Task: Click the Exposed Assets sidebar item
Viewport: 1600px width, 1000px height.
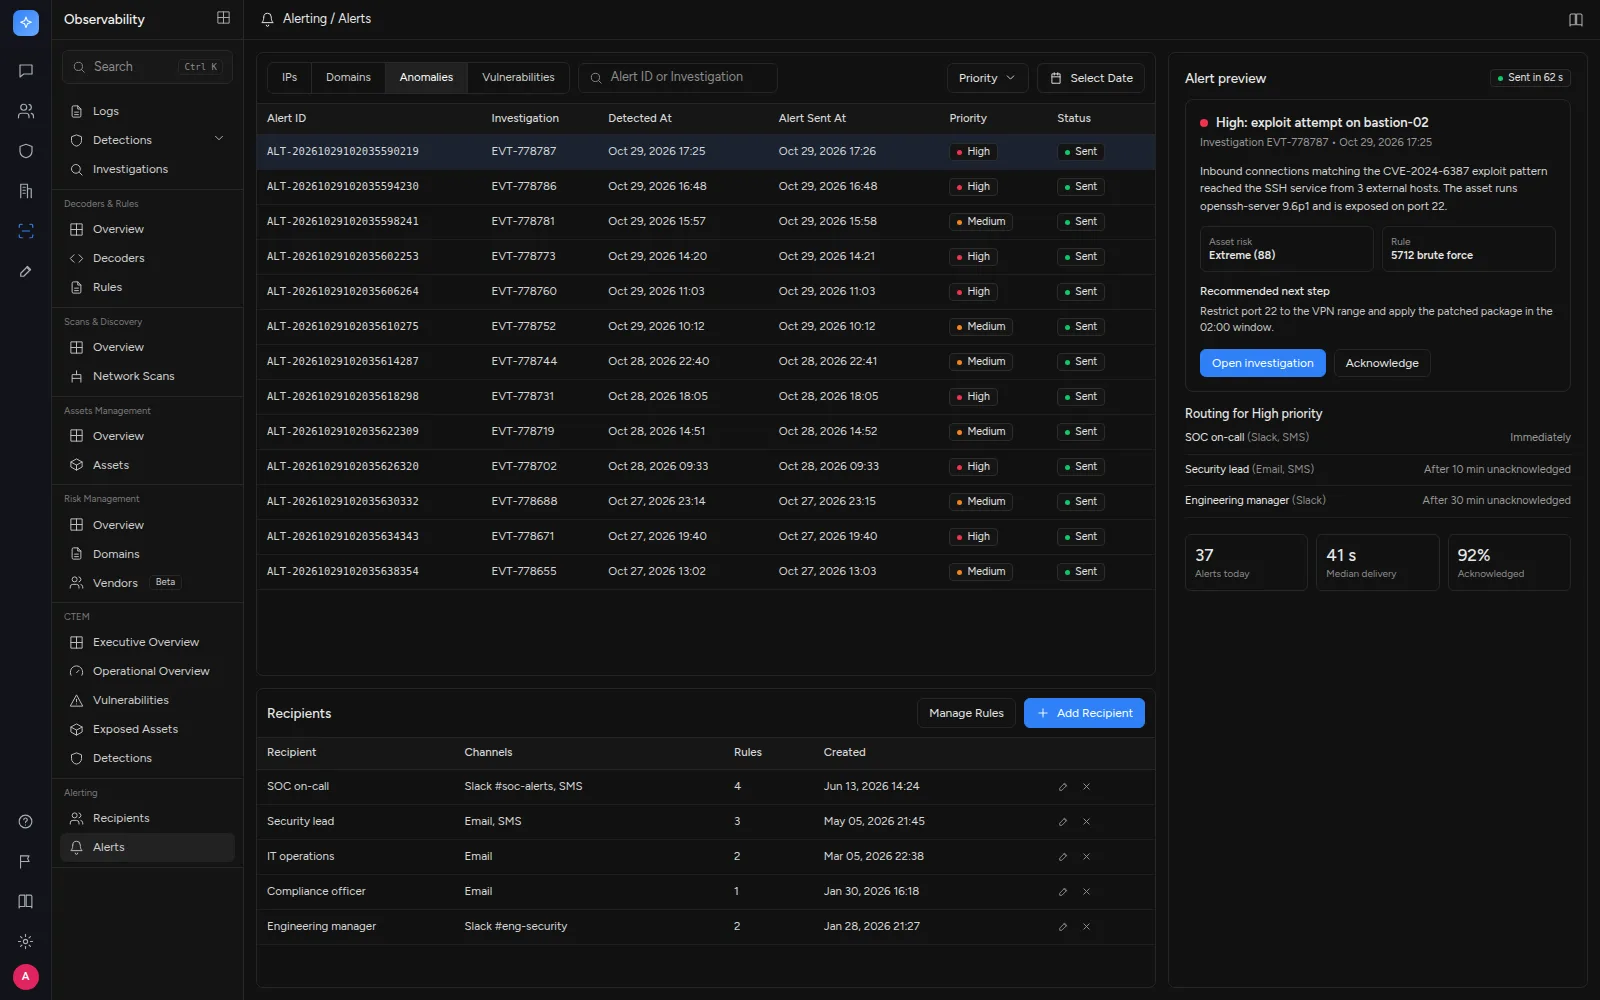Action: click(147, 729)
